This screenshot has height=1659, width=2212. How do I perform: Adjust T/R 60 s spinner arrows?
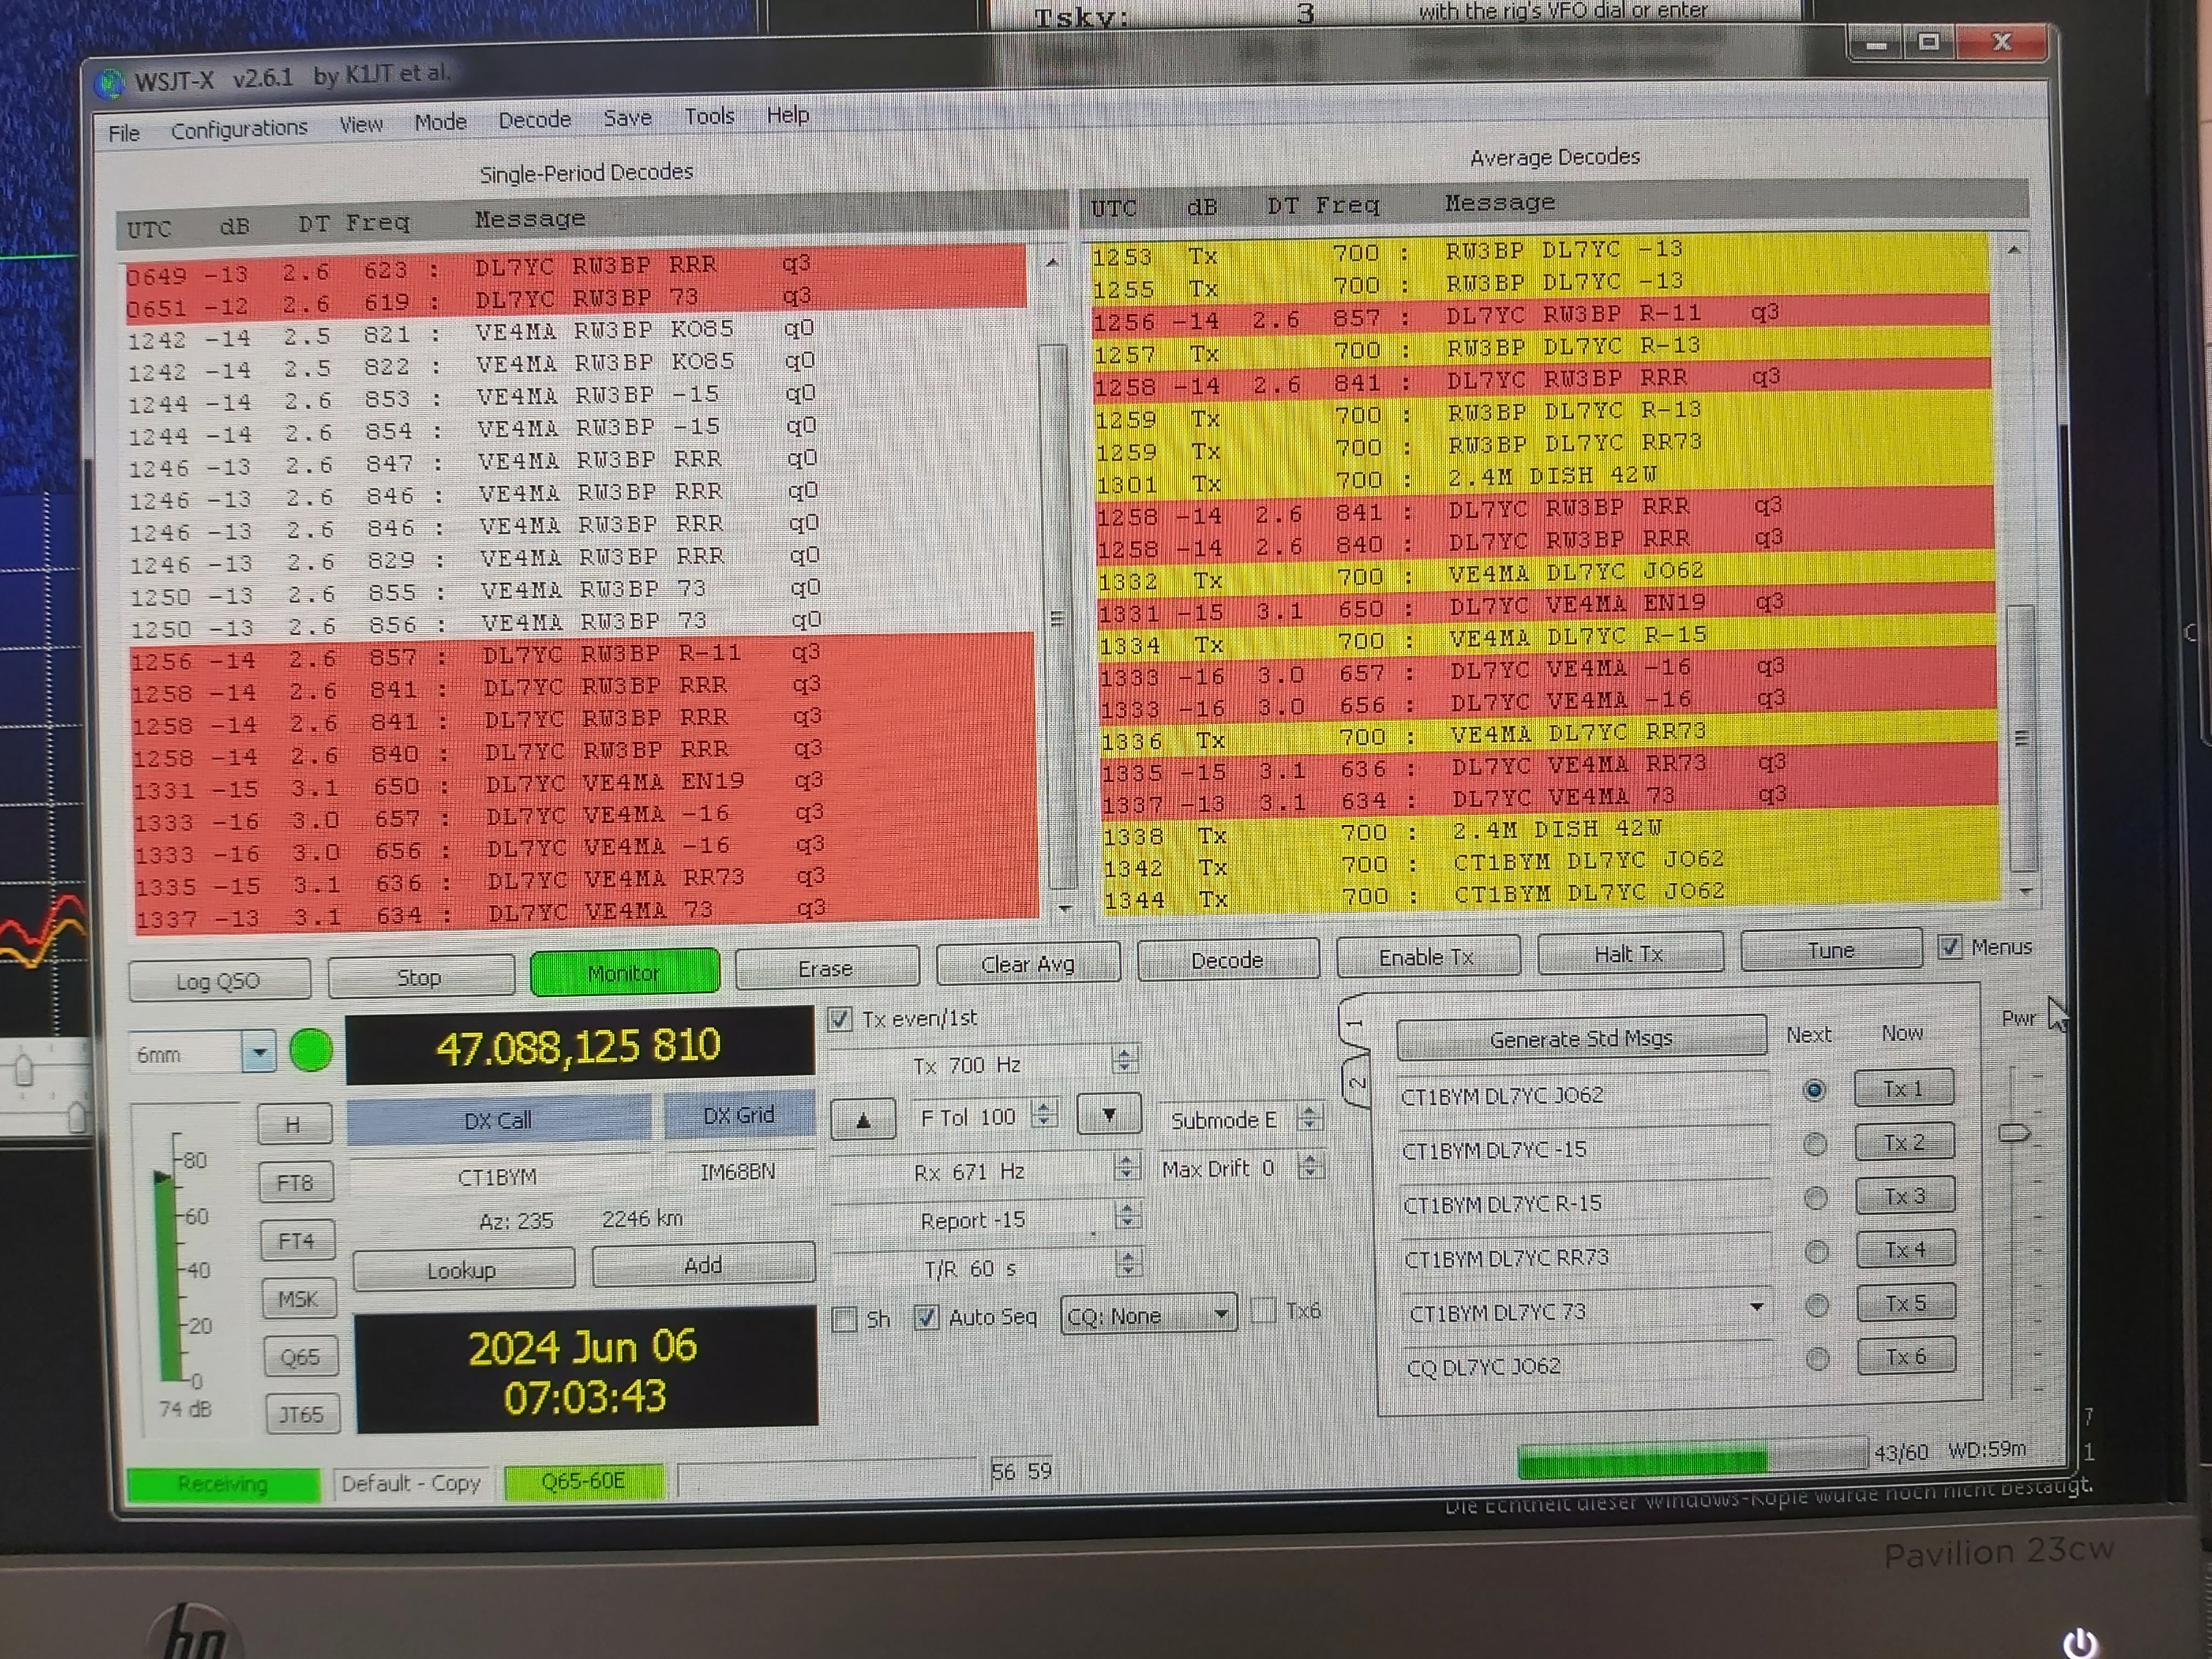click(1128, 1265)
